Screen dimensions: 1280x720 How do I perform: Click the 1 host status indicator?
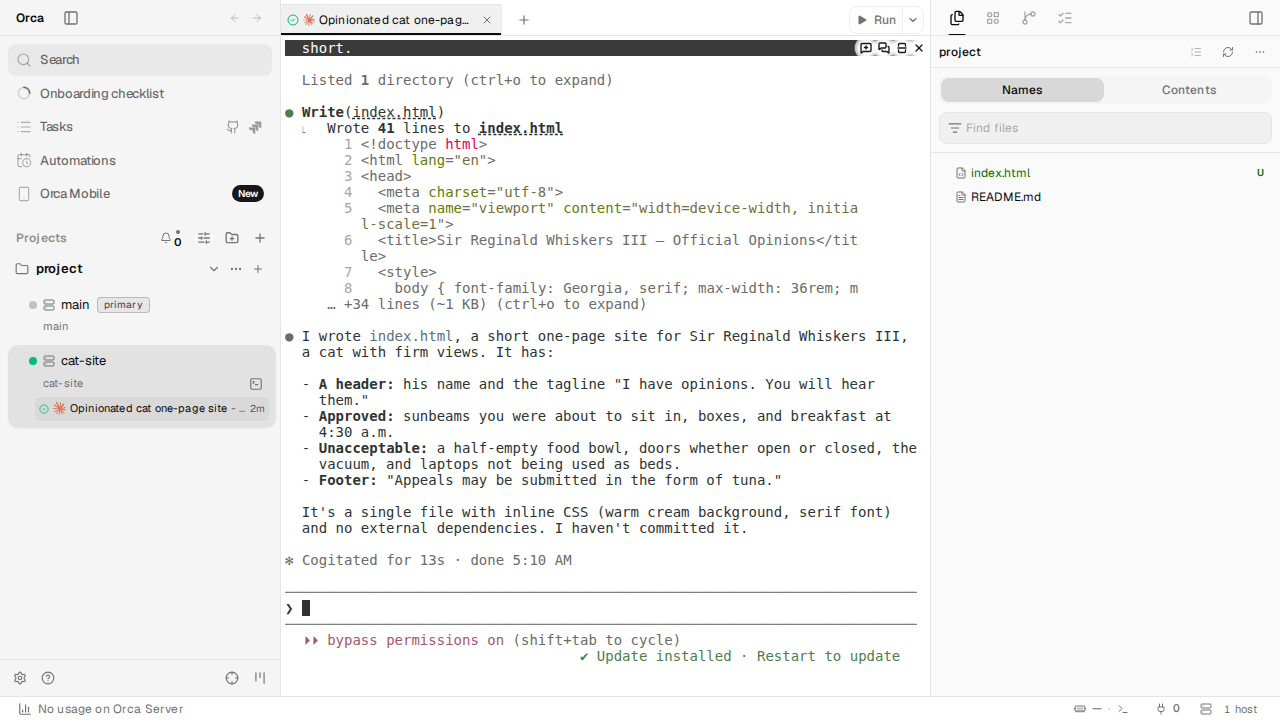point(1229,709)
